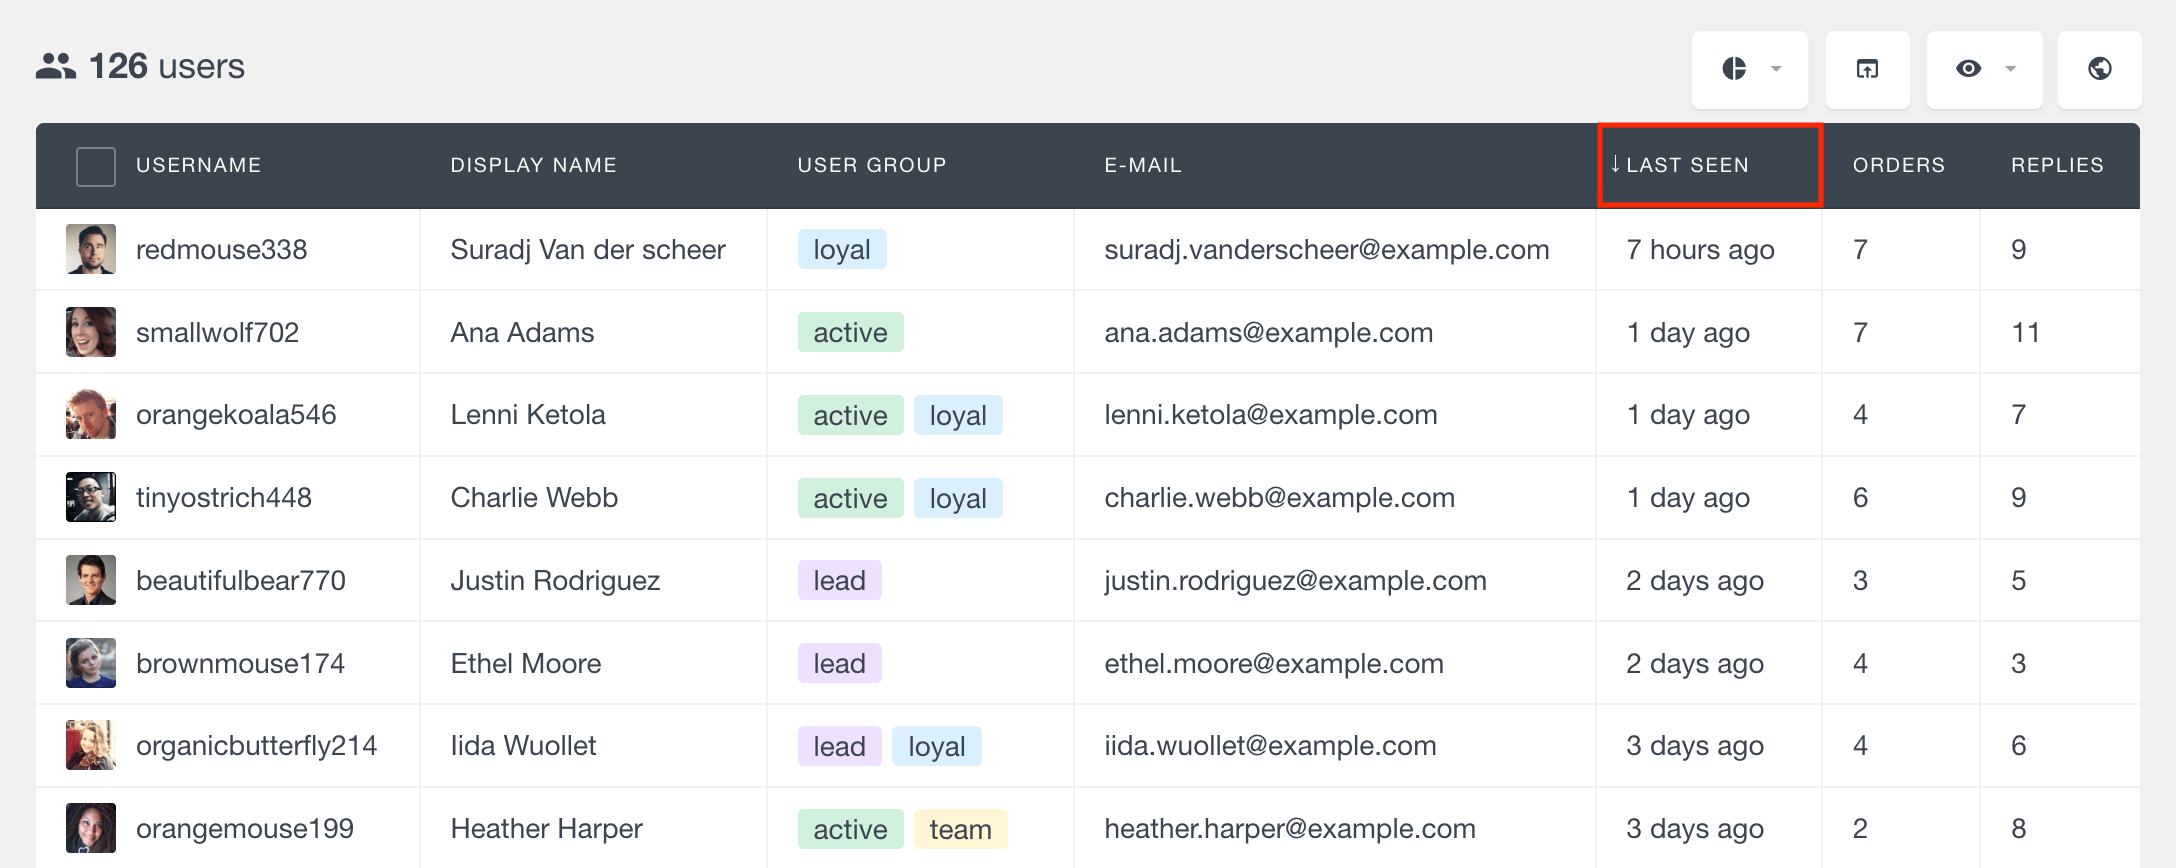This screenshot has height=868, width=2176.
Task: Sort by the Replies column header
Action: pyautogui.click(x=2057, y=165)
